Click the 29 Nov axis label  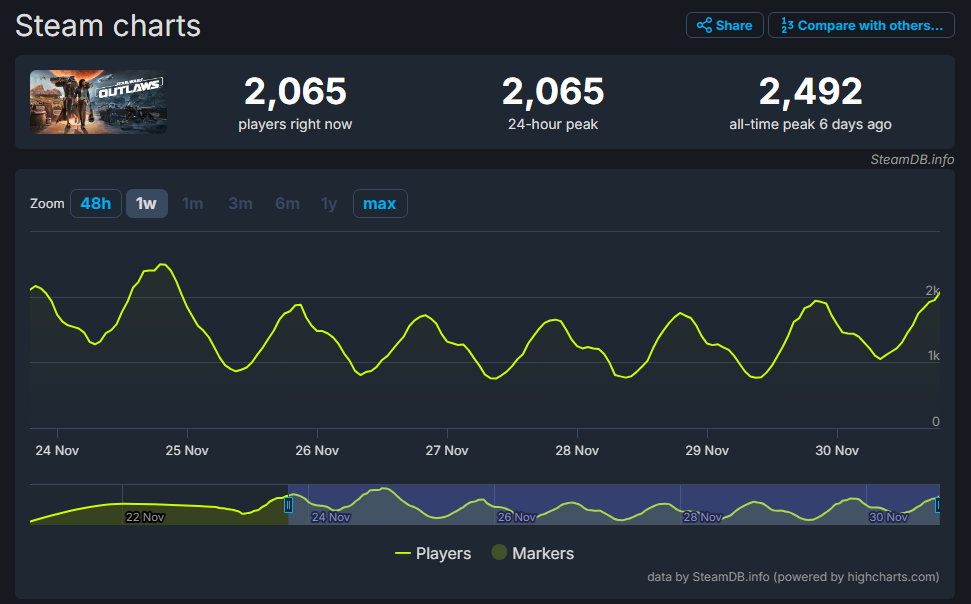coord(707,450)
